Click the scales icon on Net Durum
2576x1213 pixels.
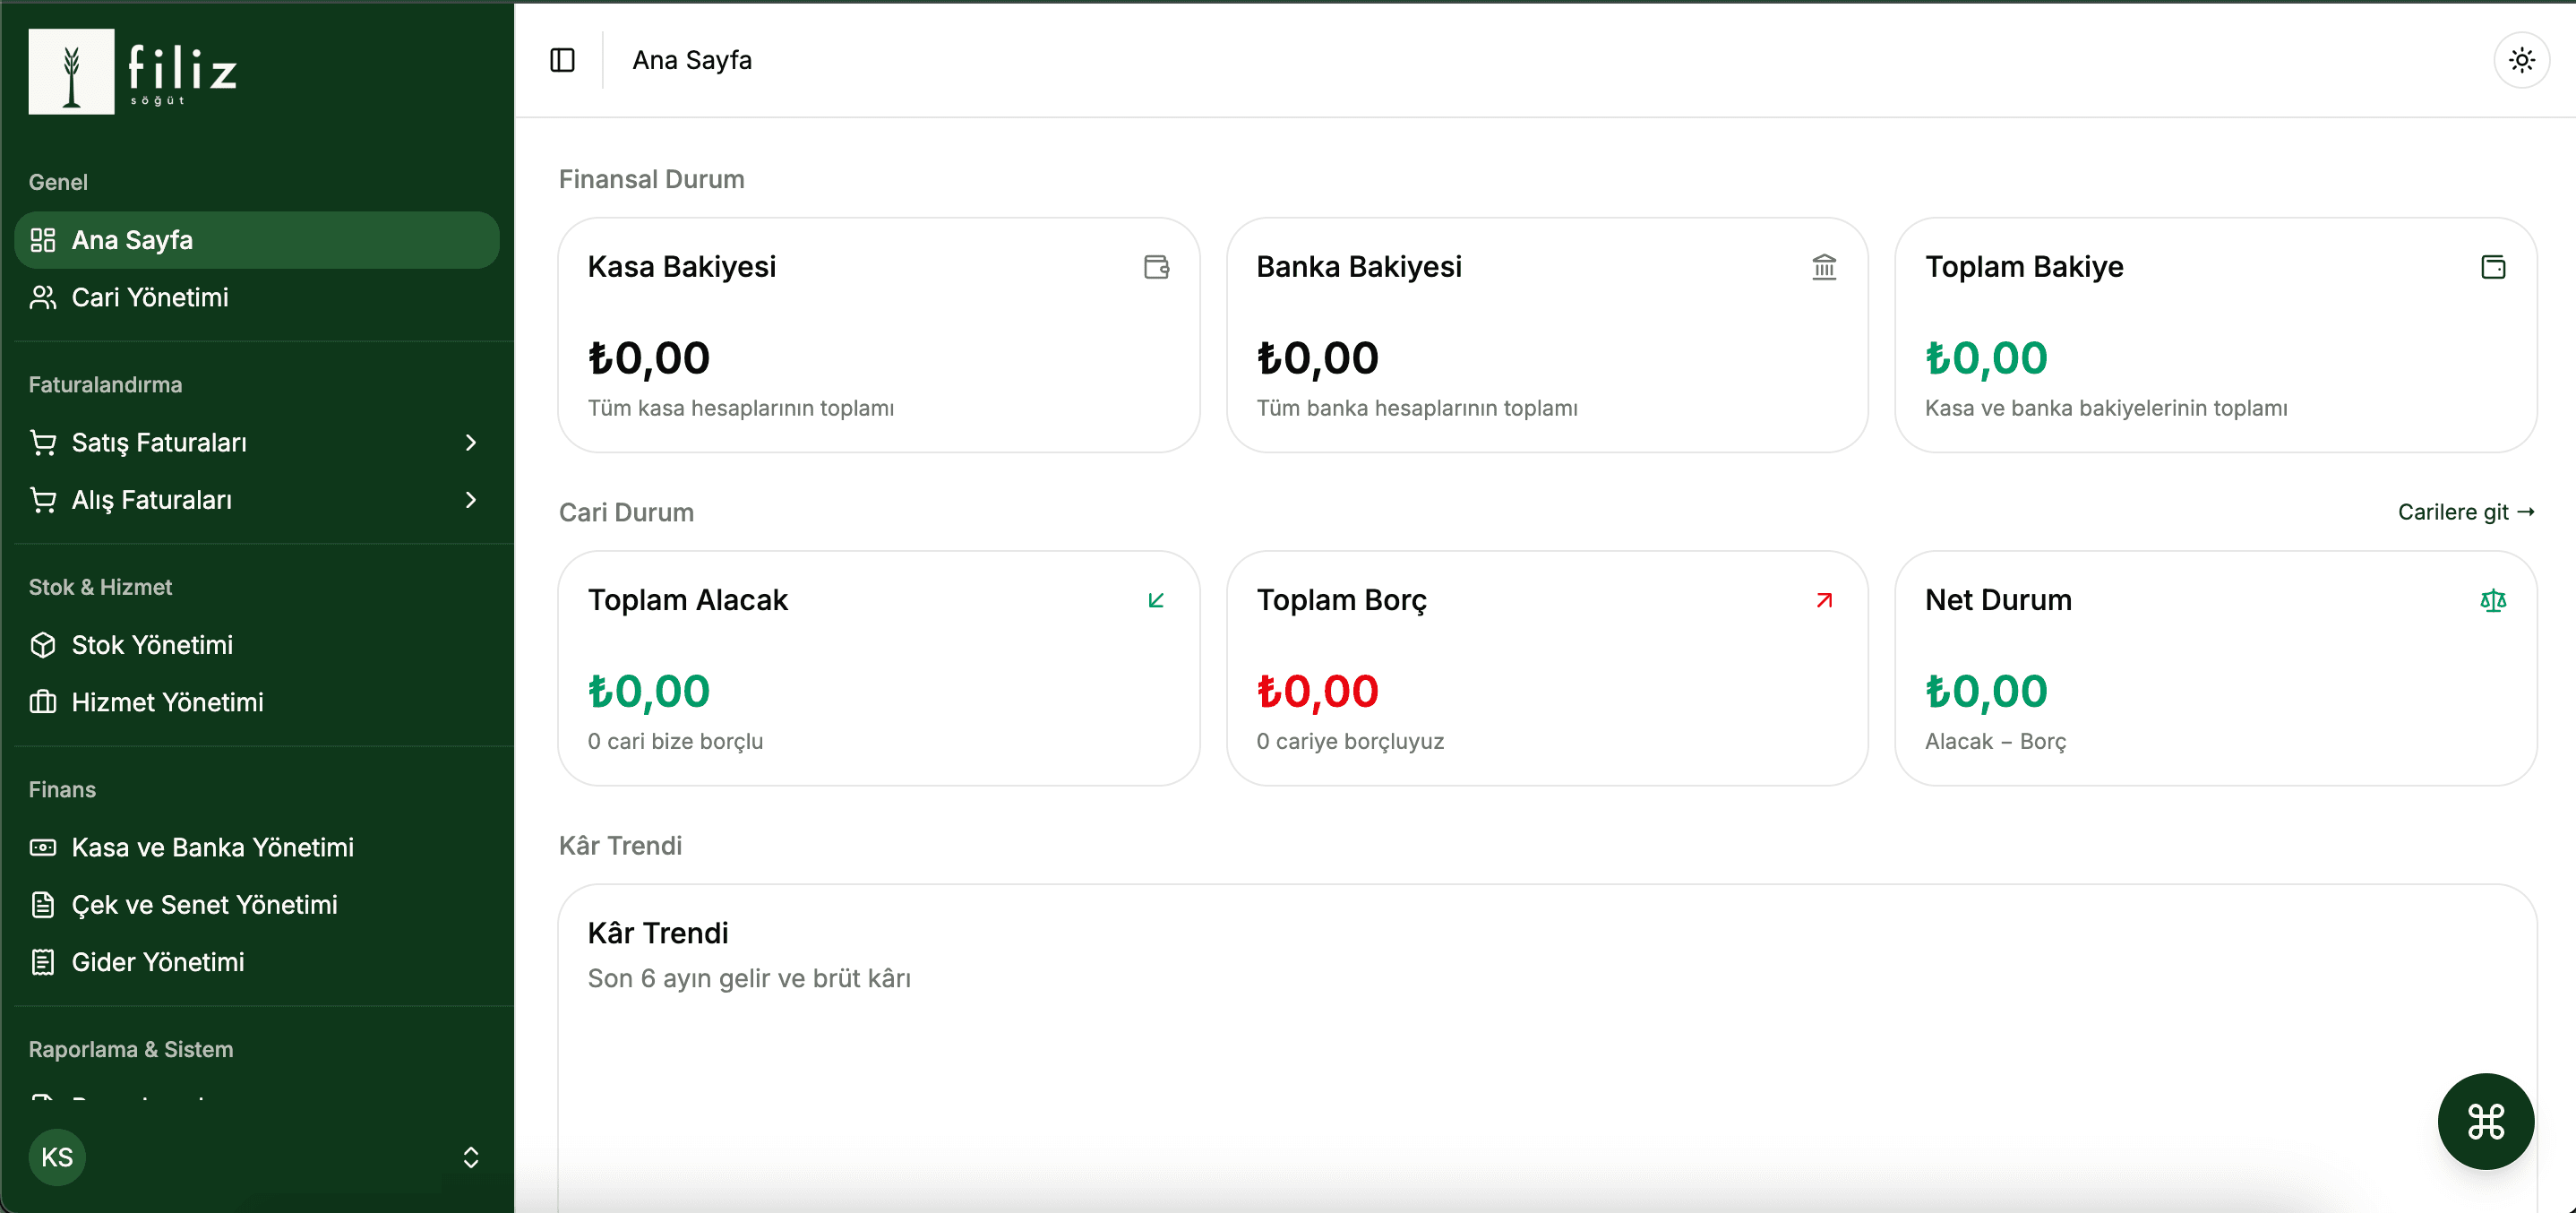coord(2493,600)
